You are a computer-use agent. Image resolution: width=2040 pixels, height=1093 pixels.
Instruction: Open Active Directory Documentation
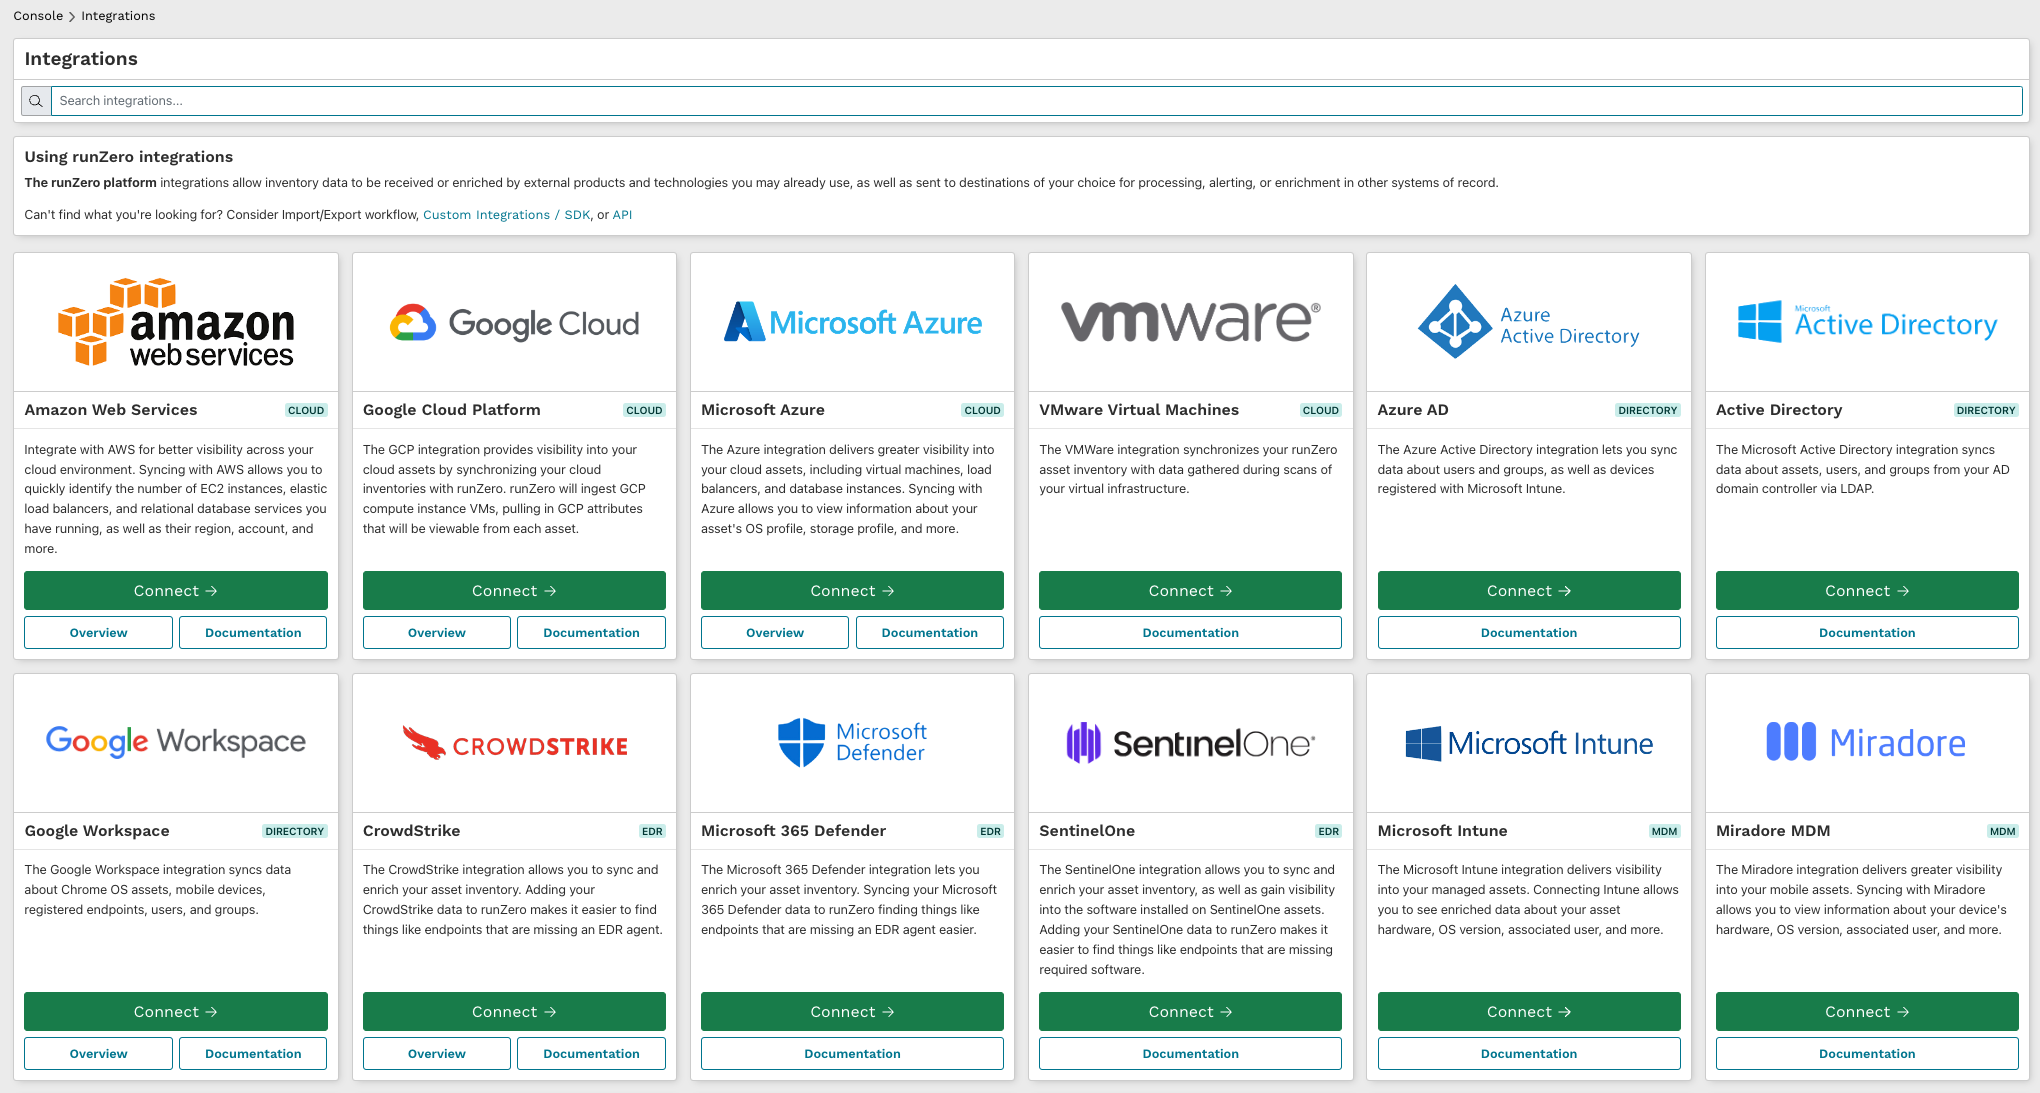(x=1867, y=633)
